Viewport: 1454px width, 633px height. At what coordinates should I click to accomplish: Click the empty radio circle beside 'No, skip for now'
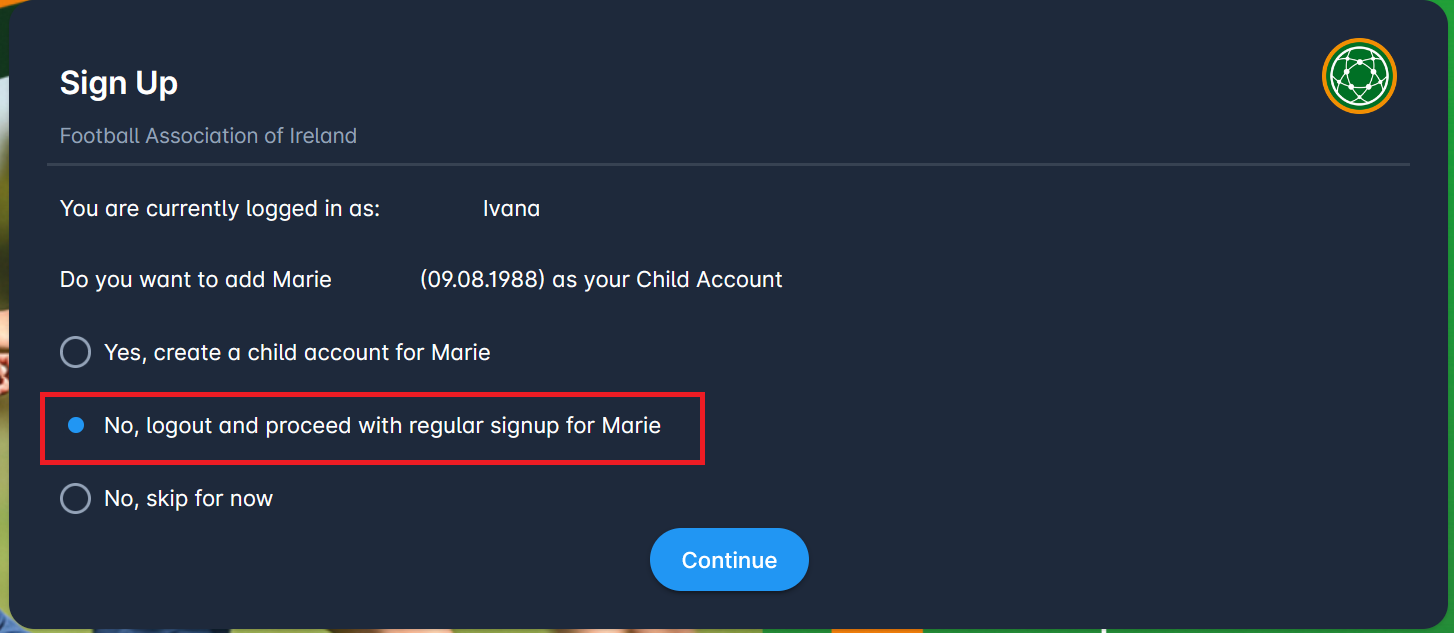(x=75, y=498)
